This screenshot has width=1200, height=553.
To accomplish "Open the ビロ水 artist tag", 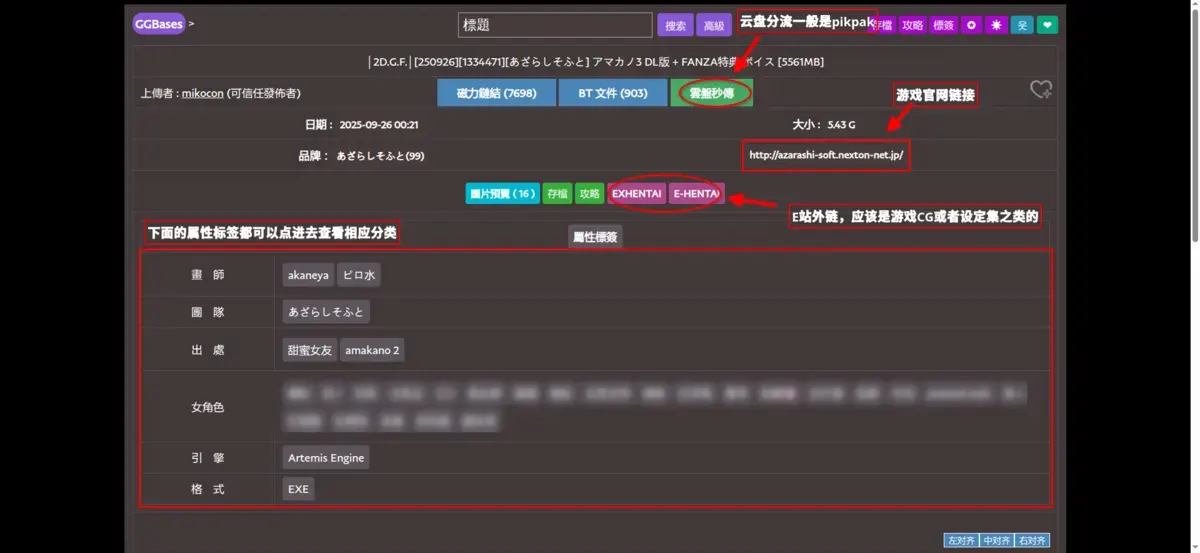I will click(x=359, y=275).
